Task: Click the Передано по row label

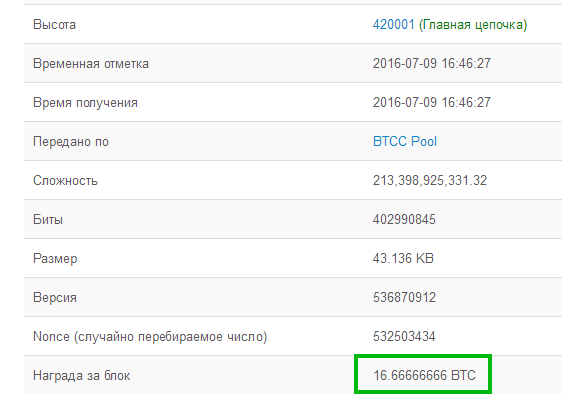Action: click(71, 142)
